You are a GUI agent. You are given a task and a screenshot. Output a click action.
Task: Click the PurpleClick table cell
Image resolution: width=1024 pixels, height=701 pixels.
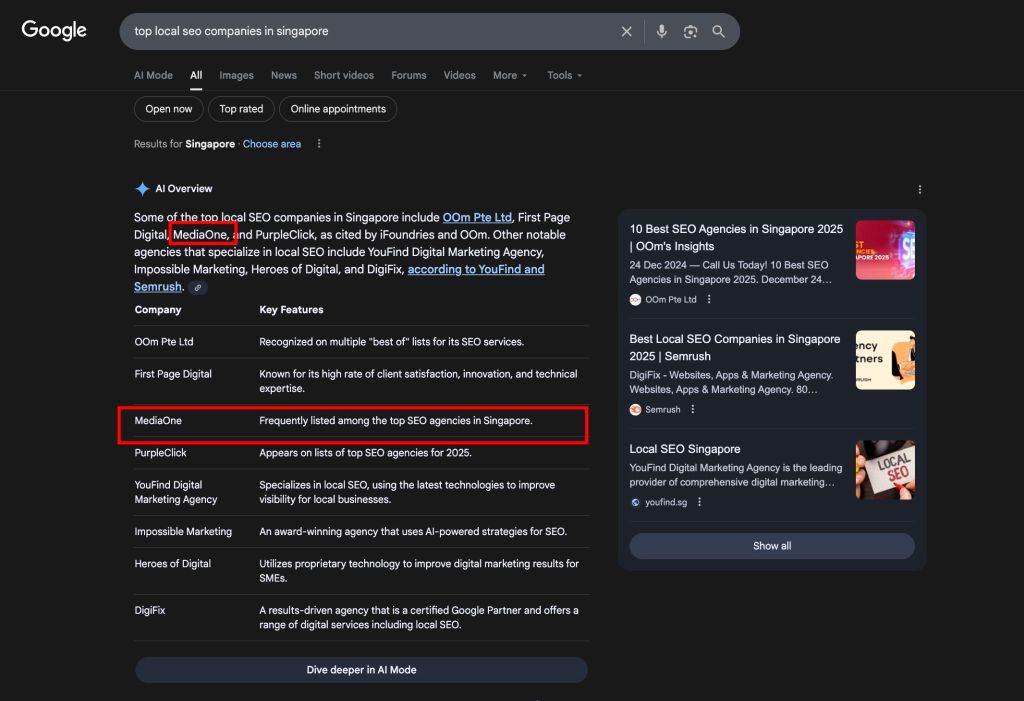[x=160, y=453]
